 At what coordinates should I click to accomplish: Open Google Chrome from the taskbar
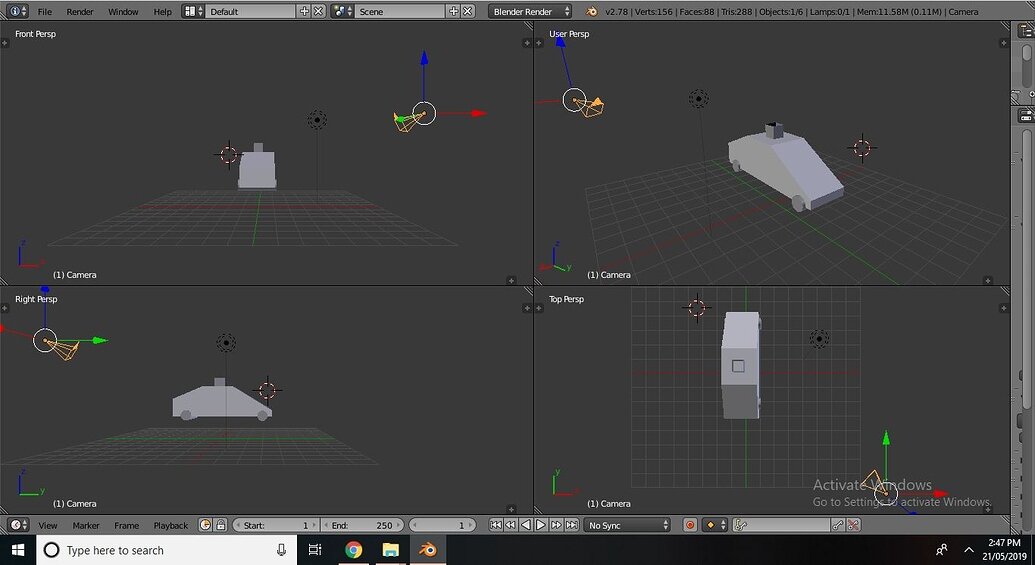[354, 550]
